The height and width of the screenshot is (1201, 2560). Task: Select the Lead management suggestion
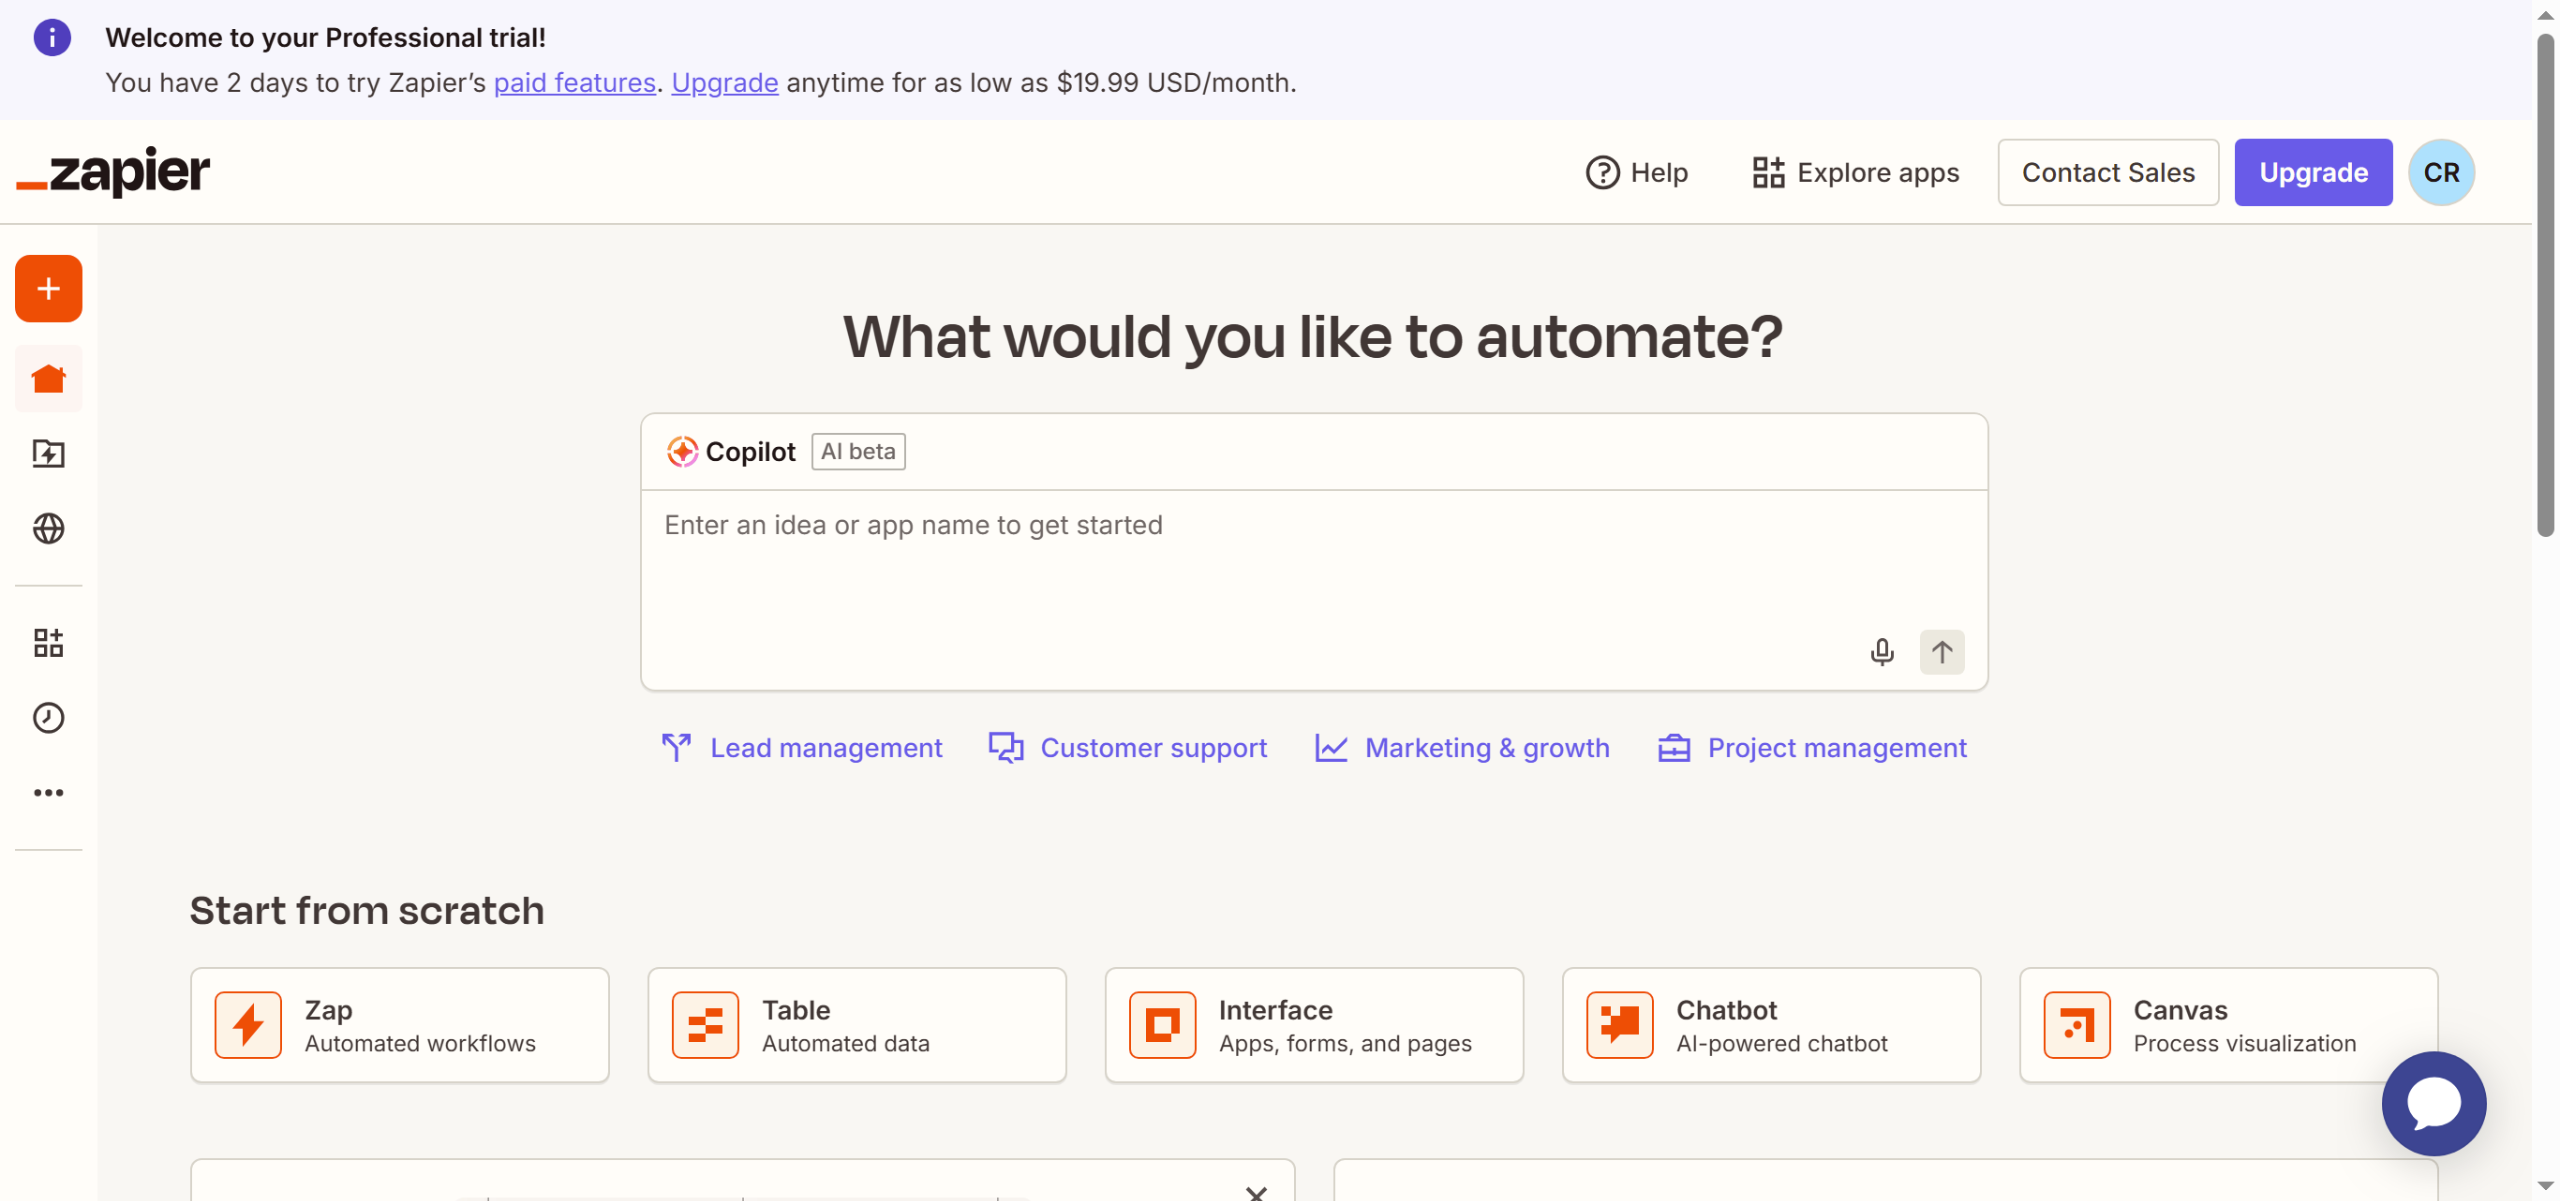(x=802, y=748)
